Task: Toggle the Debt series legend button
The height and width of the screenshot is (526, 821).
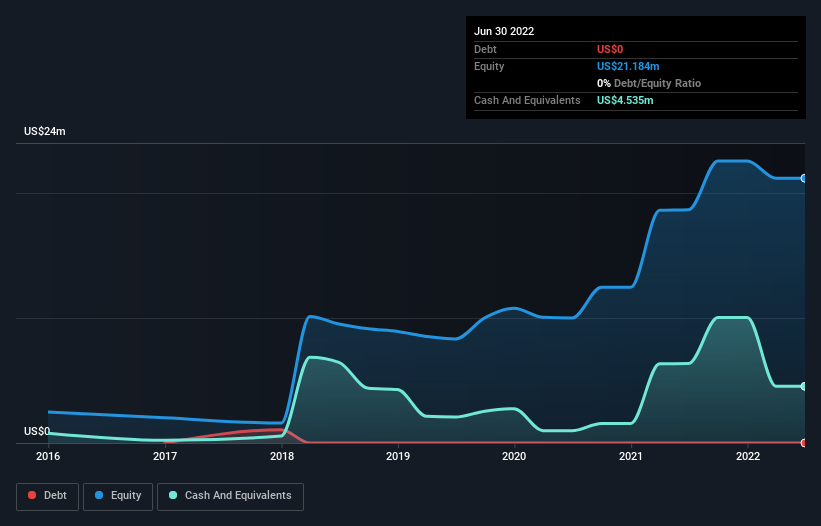Action: (x=47, y=496)
